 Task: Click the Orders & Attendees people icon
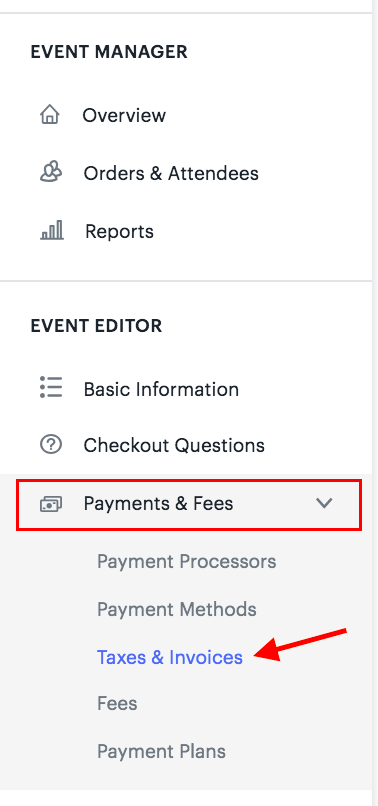(x=51, y=173)
